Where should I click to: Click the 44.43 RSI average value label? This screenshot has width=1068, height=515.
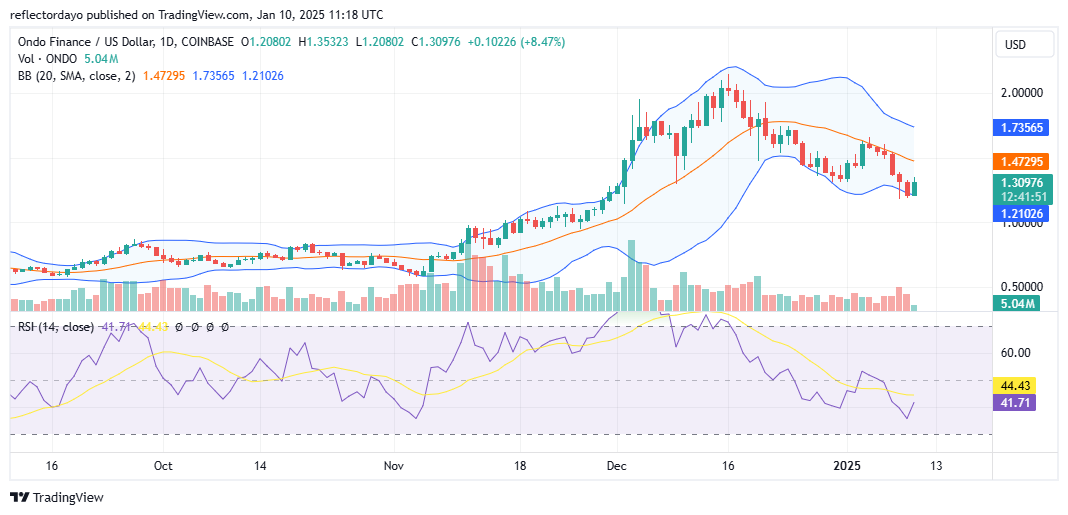click(x=1015, y=385)
